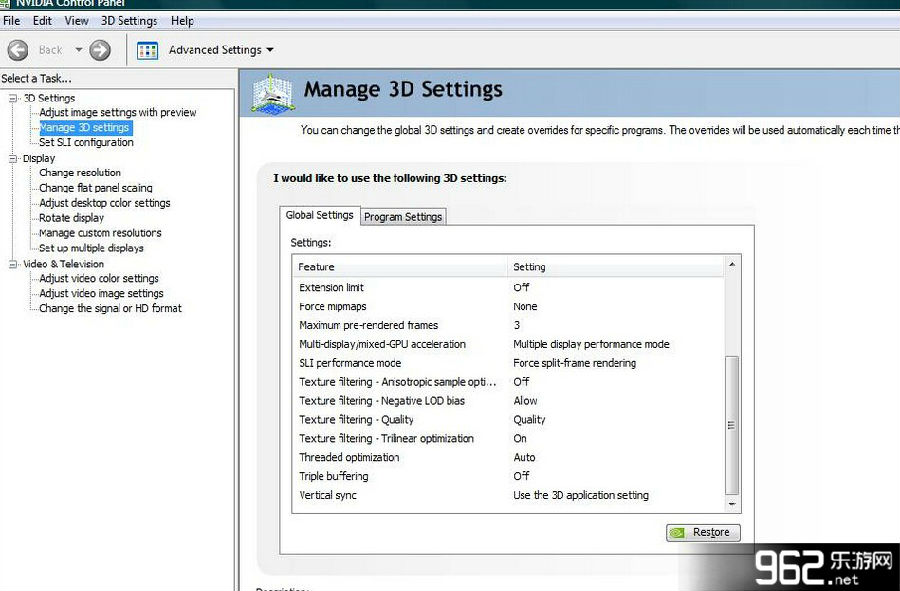The image size is (900, 591).
Task: Click the settings list scrollbar thumb
Action: [732, 425]
